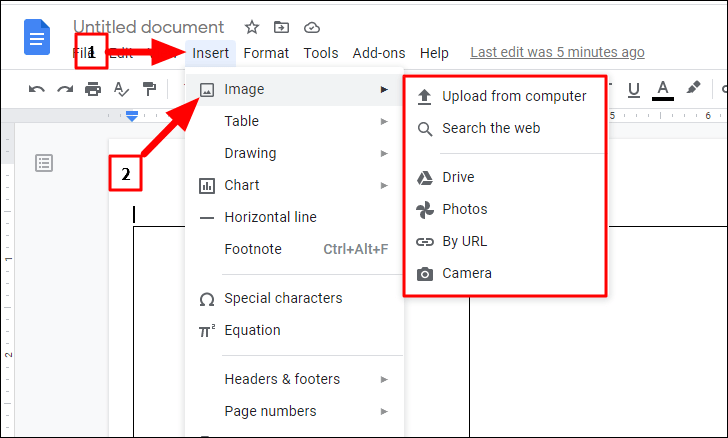Open the Add-ons menu
The height and width of the screenshot is (438, 728).
click(379, 53)
